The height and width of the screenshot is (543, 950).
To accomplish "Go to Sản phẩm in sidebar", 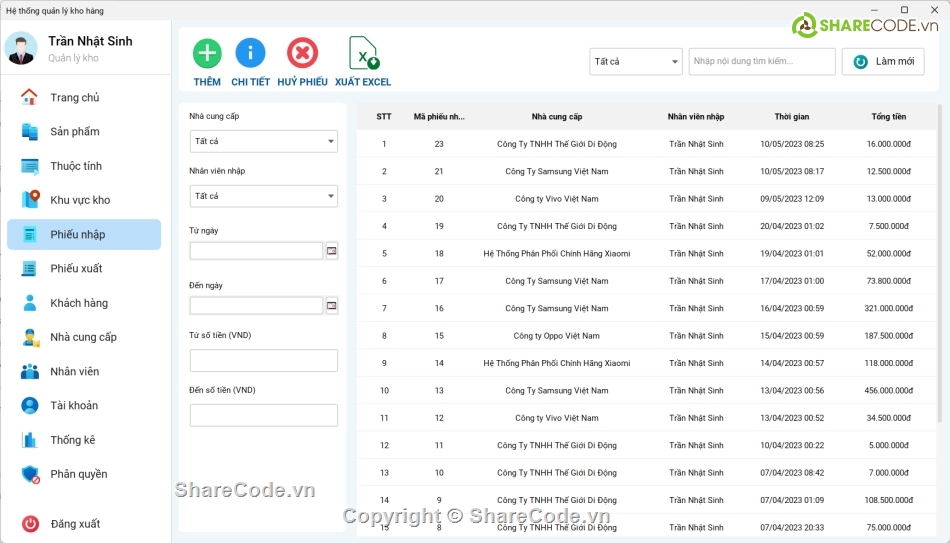I will click(x=75, y=132).
